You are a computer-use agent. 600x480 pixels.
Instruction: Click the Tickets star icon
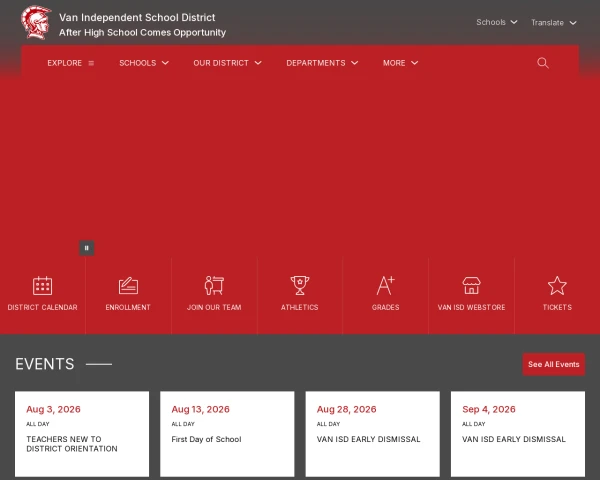click(x=557, y=286)
